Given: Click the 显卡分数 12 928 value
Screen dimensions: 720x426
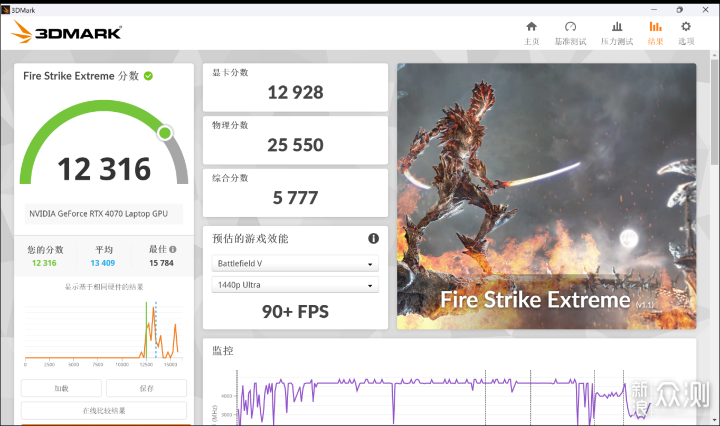Looking at the screenshot, I should coord(295,93).
